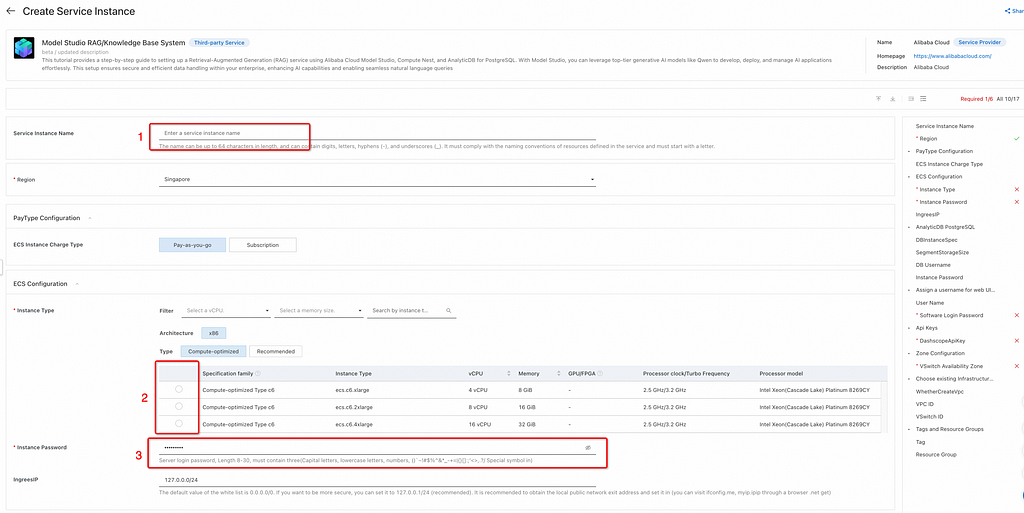
Task: Click the list view lines icon
Action: pyautogui.click(x=923, y=99)
